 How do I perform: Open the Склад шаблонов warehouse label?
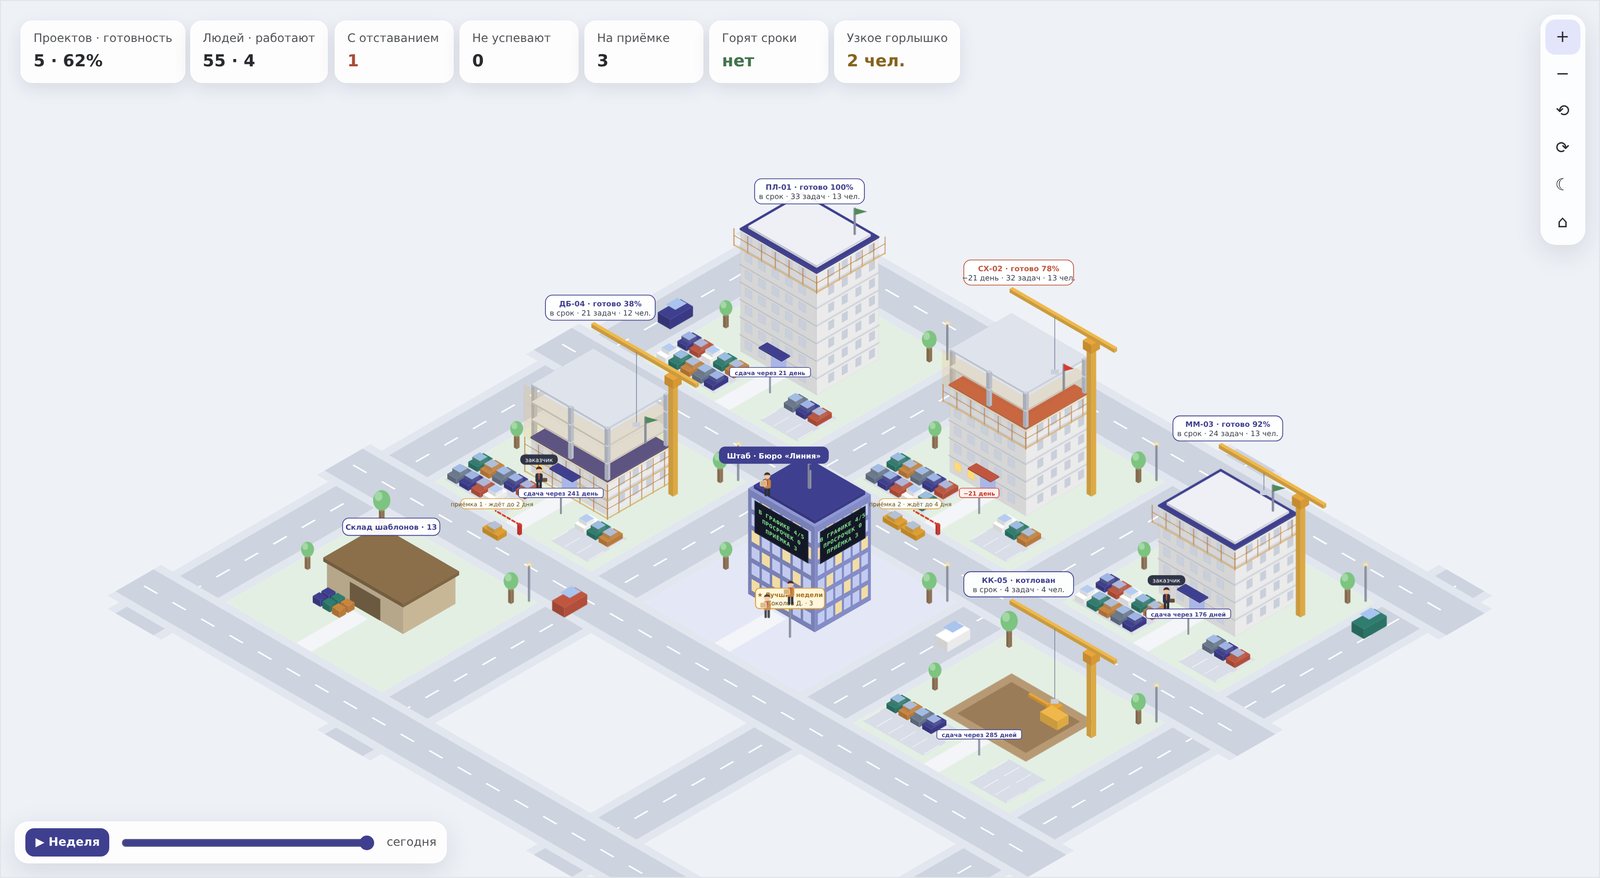click(391, 527)
